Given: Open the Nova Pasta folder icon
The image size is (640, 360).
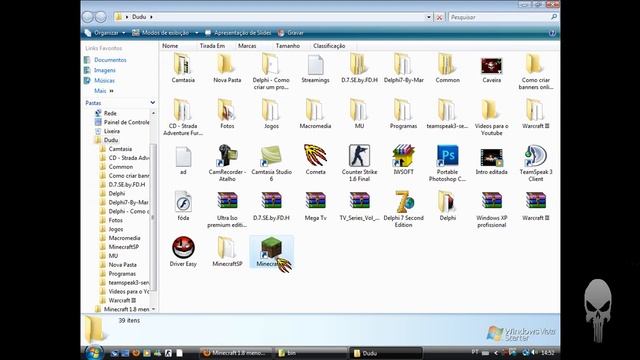Looking at the screenshot, I should click(227, 64).
